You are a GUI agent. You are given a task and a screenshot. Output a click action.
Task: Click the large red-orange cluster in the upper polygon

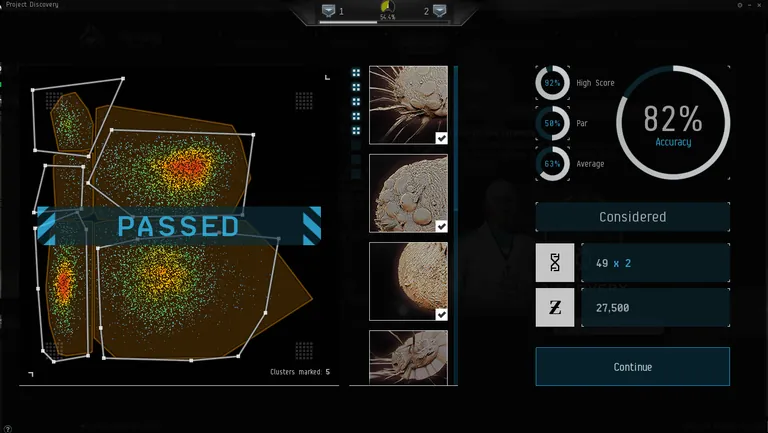[186, 168]
